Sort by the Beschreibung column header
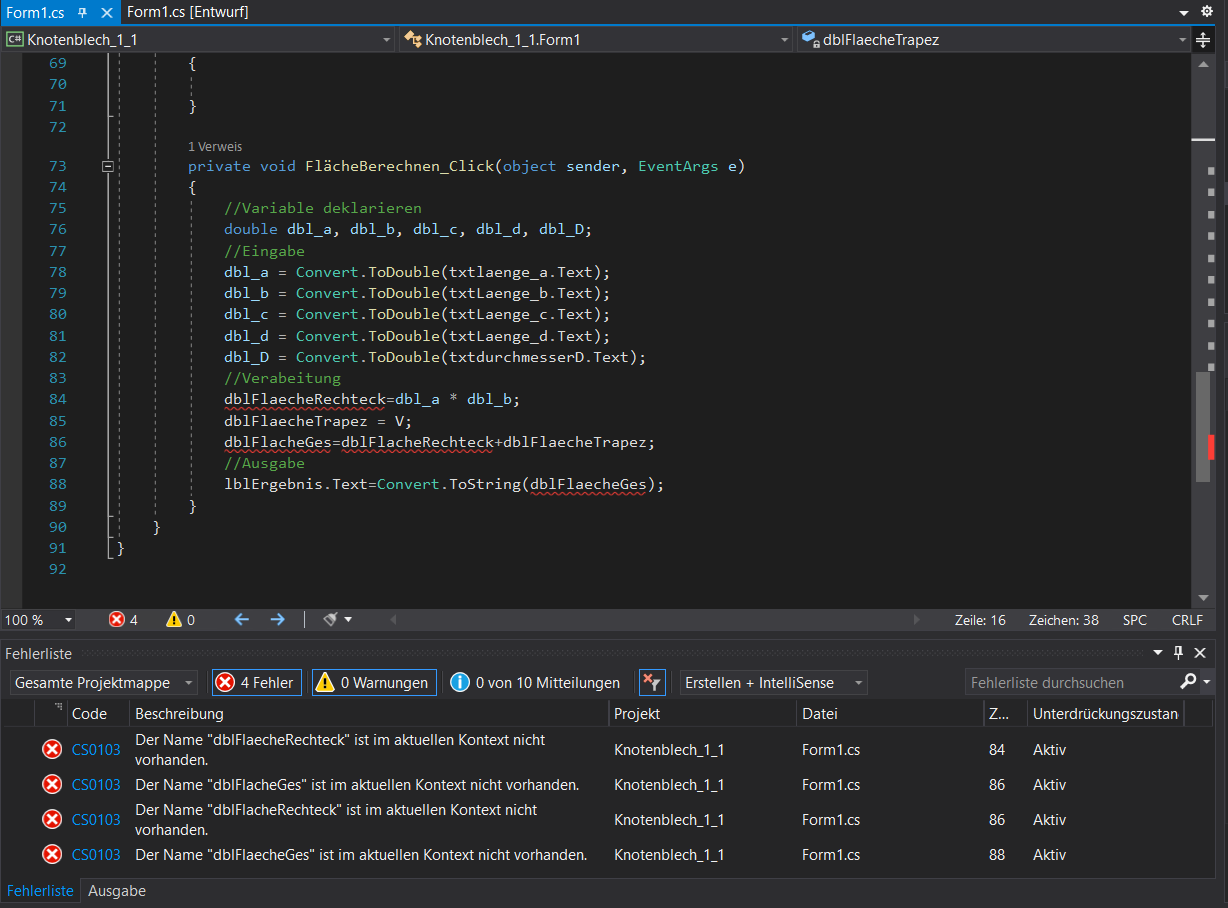Image resolution: width=1228 pixels, height=908 pixels. coord(369,714)
